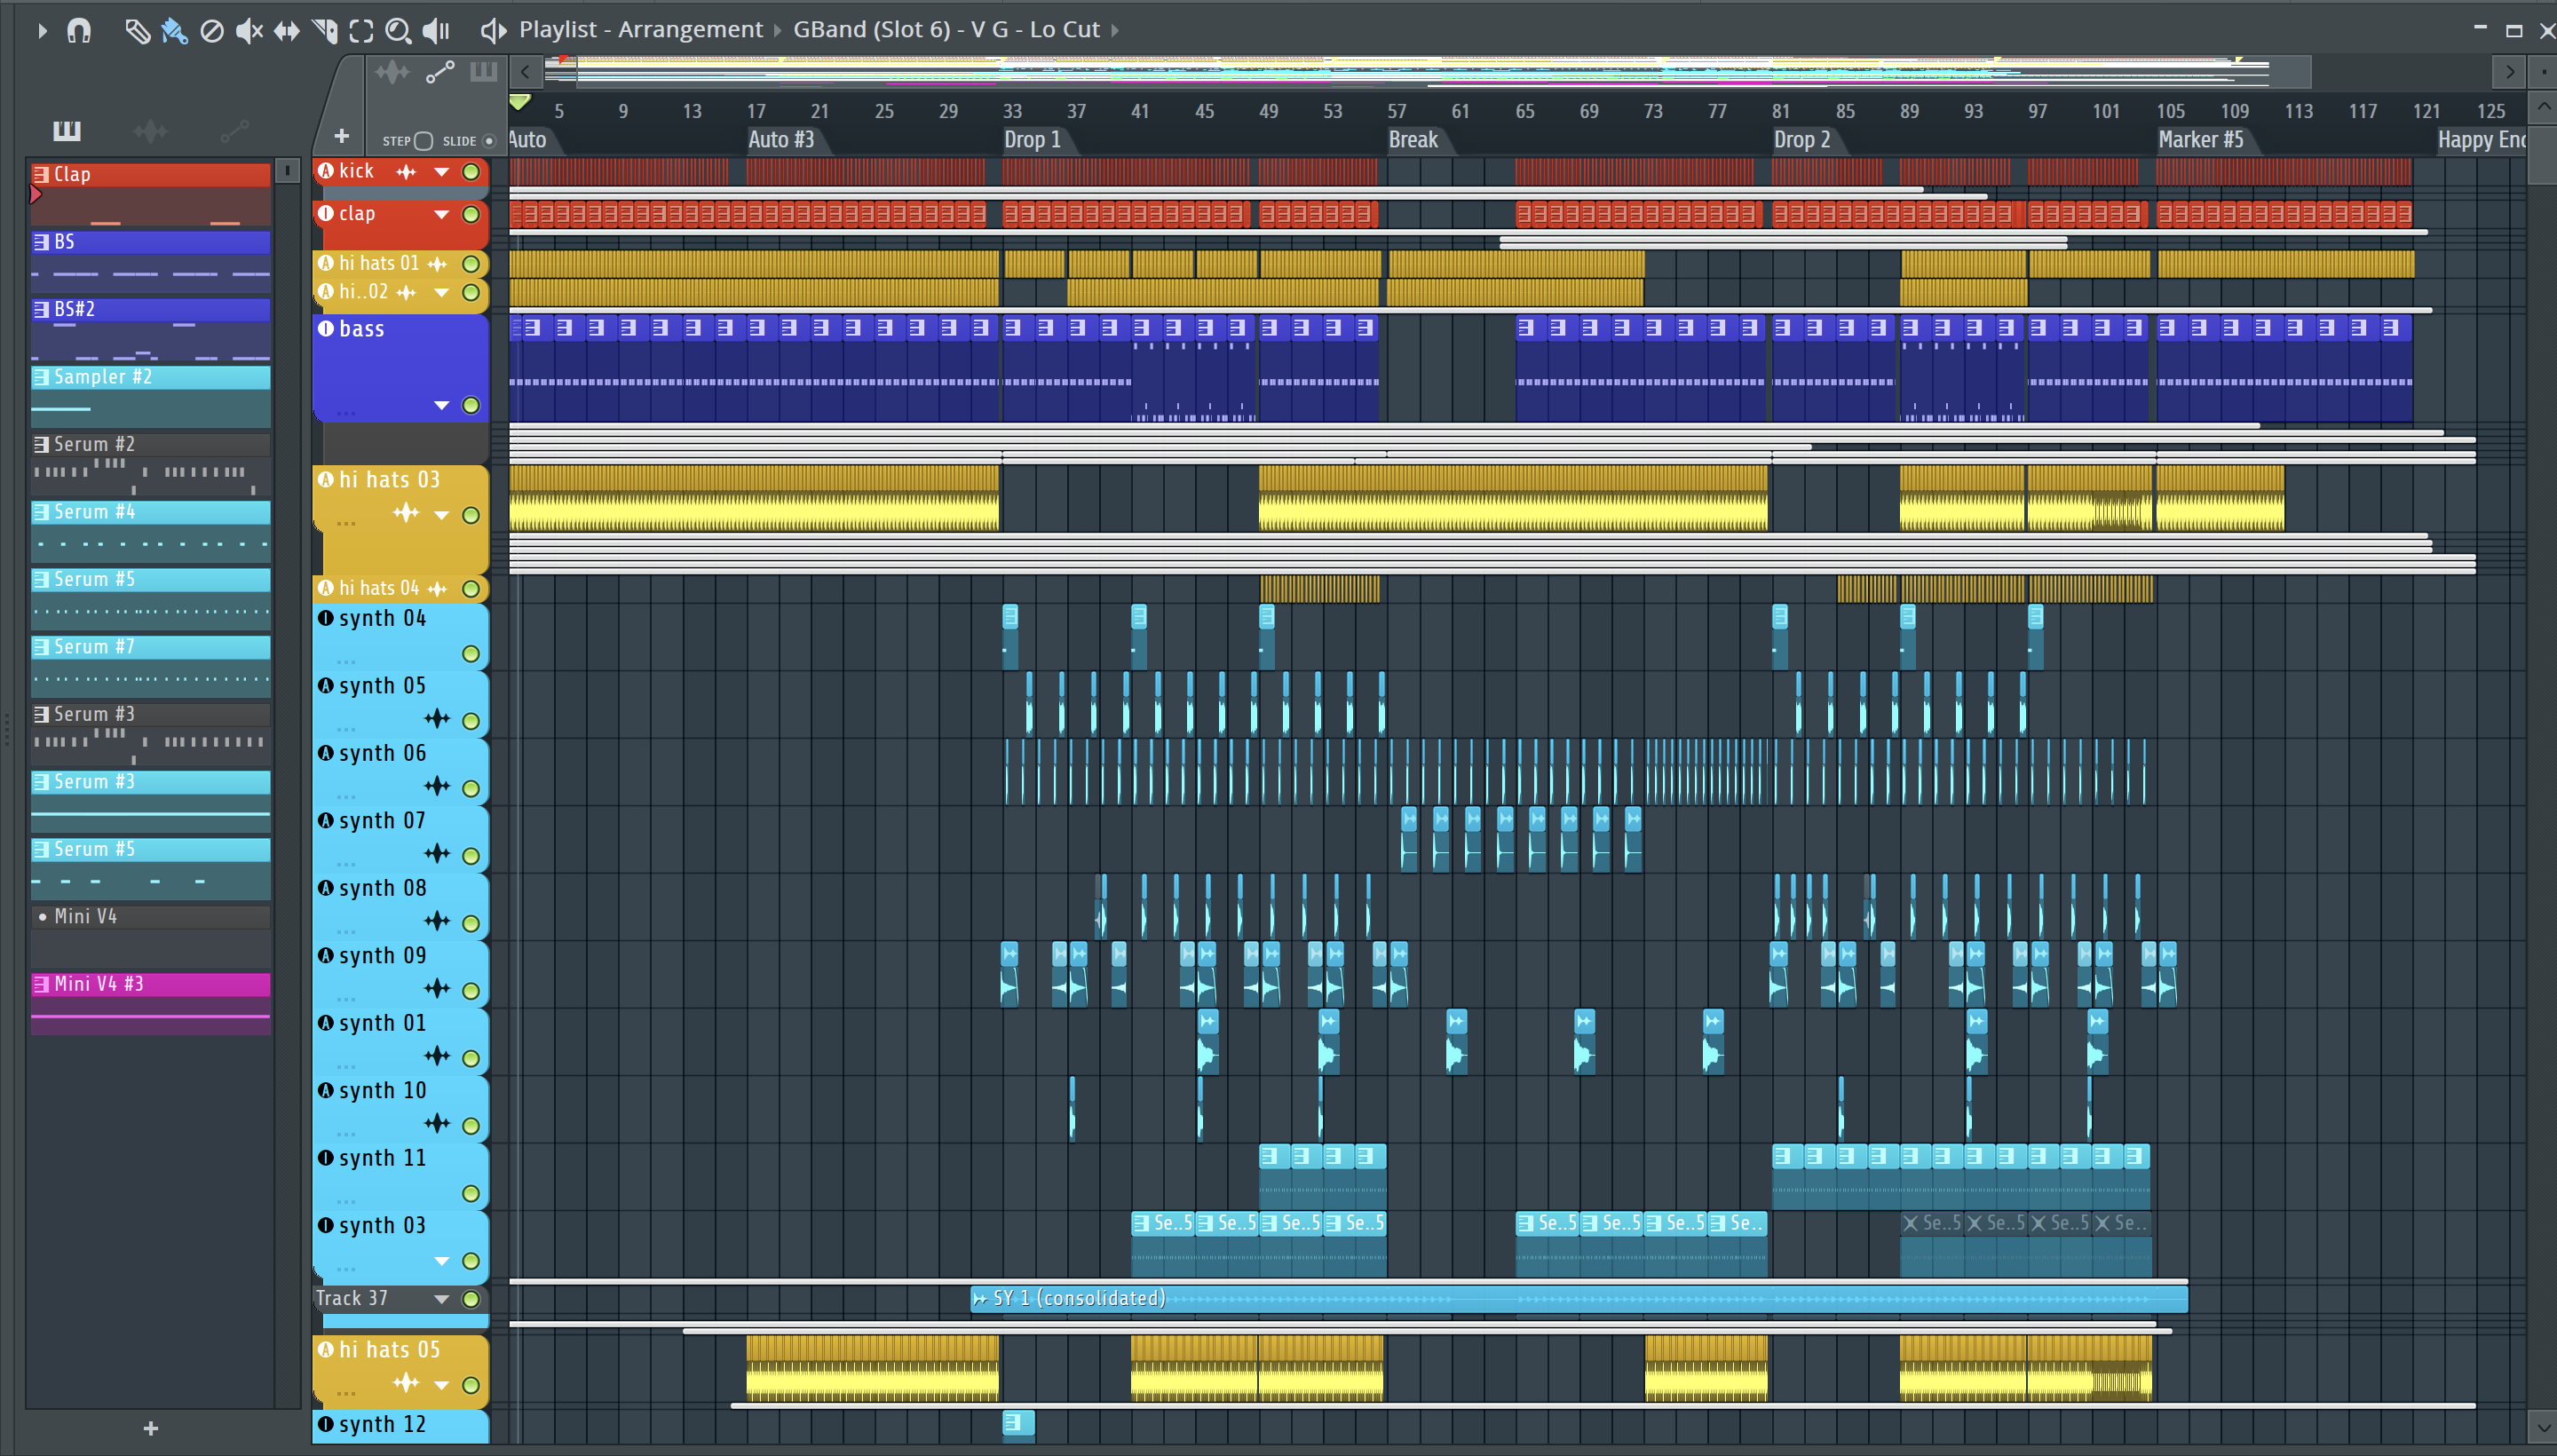Image resolution: width=2557 pixels, height=1456 pixels.
Task: Mute the synth 11 track
Action: click(x=471, y=1193)
